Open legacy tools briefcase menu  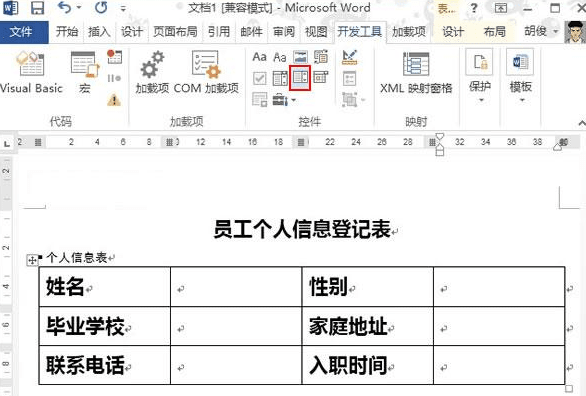coord(284,100)
